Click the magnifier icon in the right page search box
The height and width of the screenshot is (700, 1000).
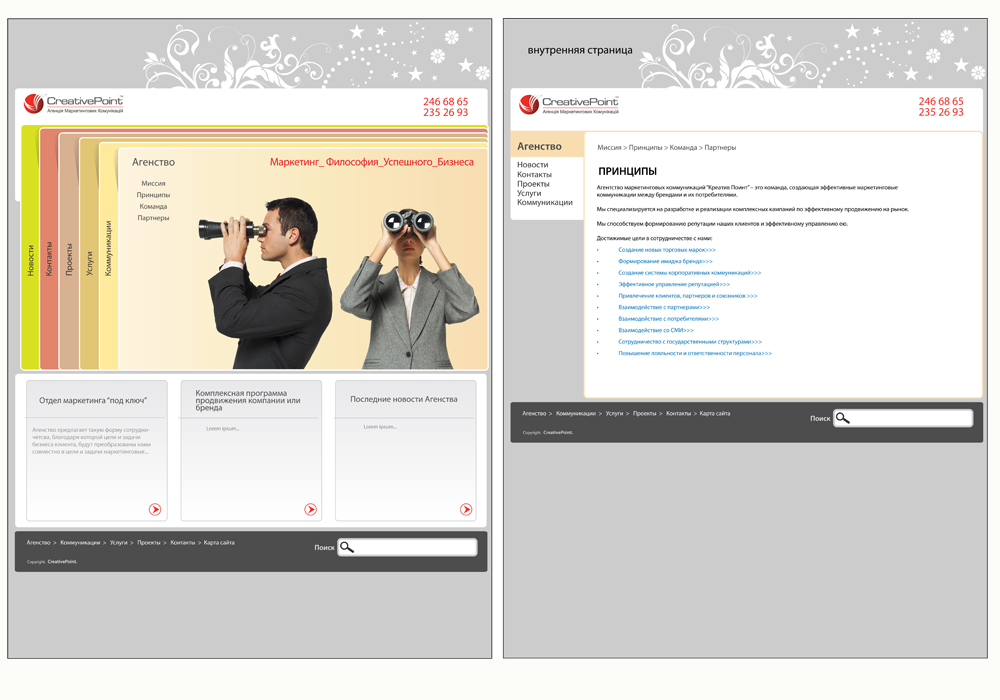842,418
